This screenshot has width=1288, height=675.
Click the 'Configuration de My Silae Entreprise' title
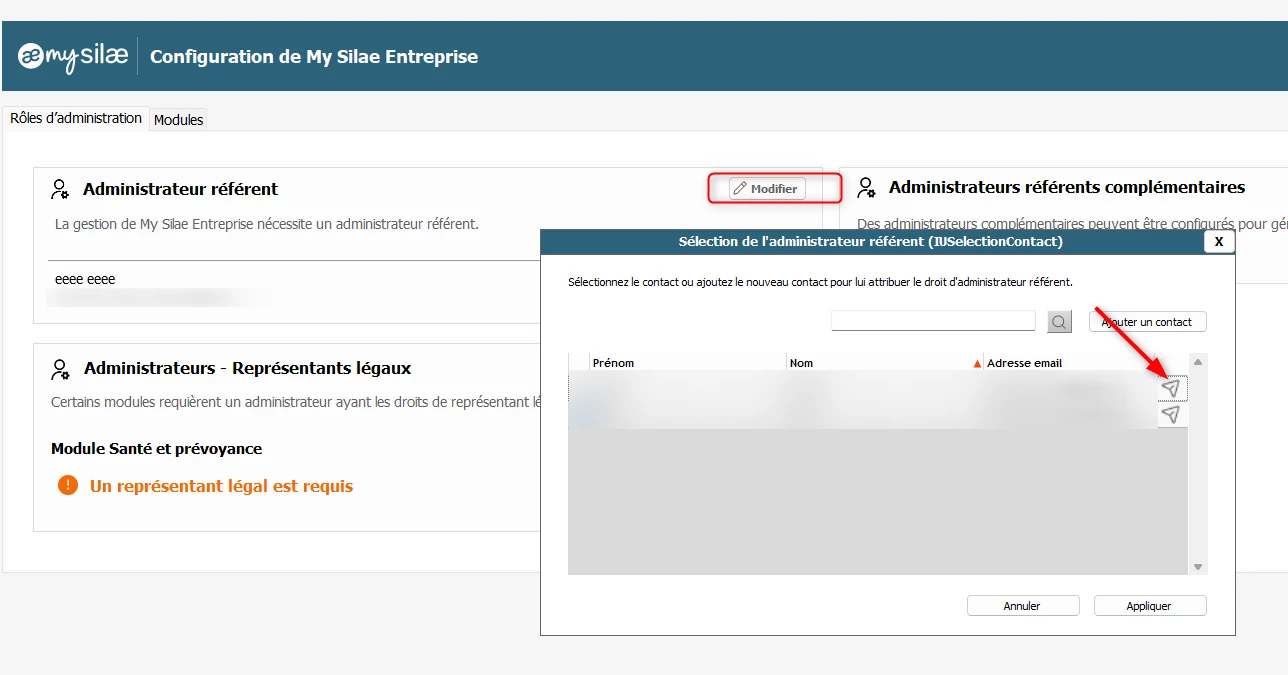[314, 57]
